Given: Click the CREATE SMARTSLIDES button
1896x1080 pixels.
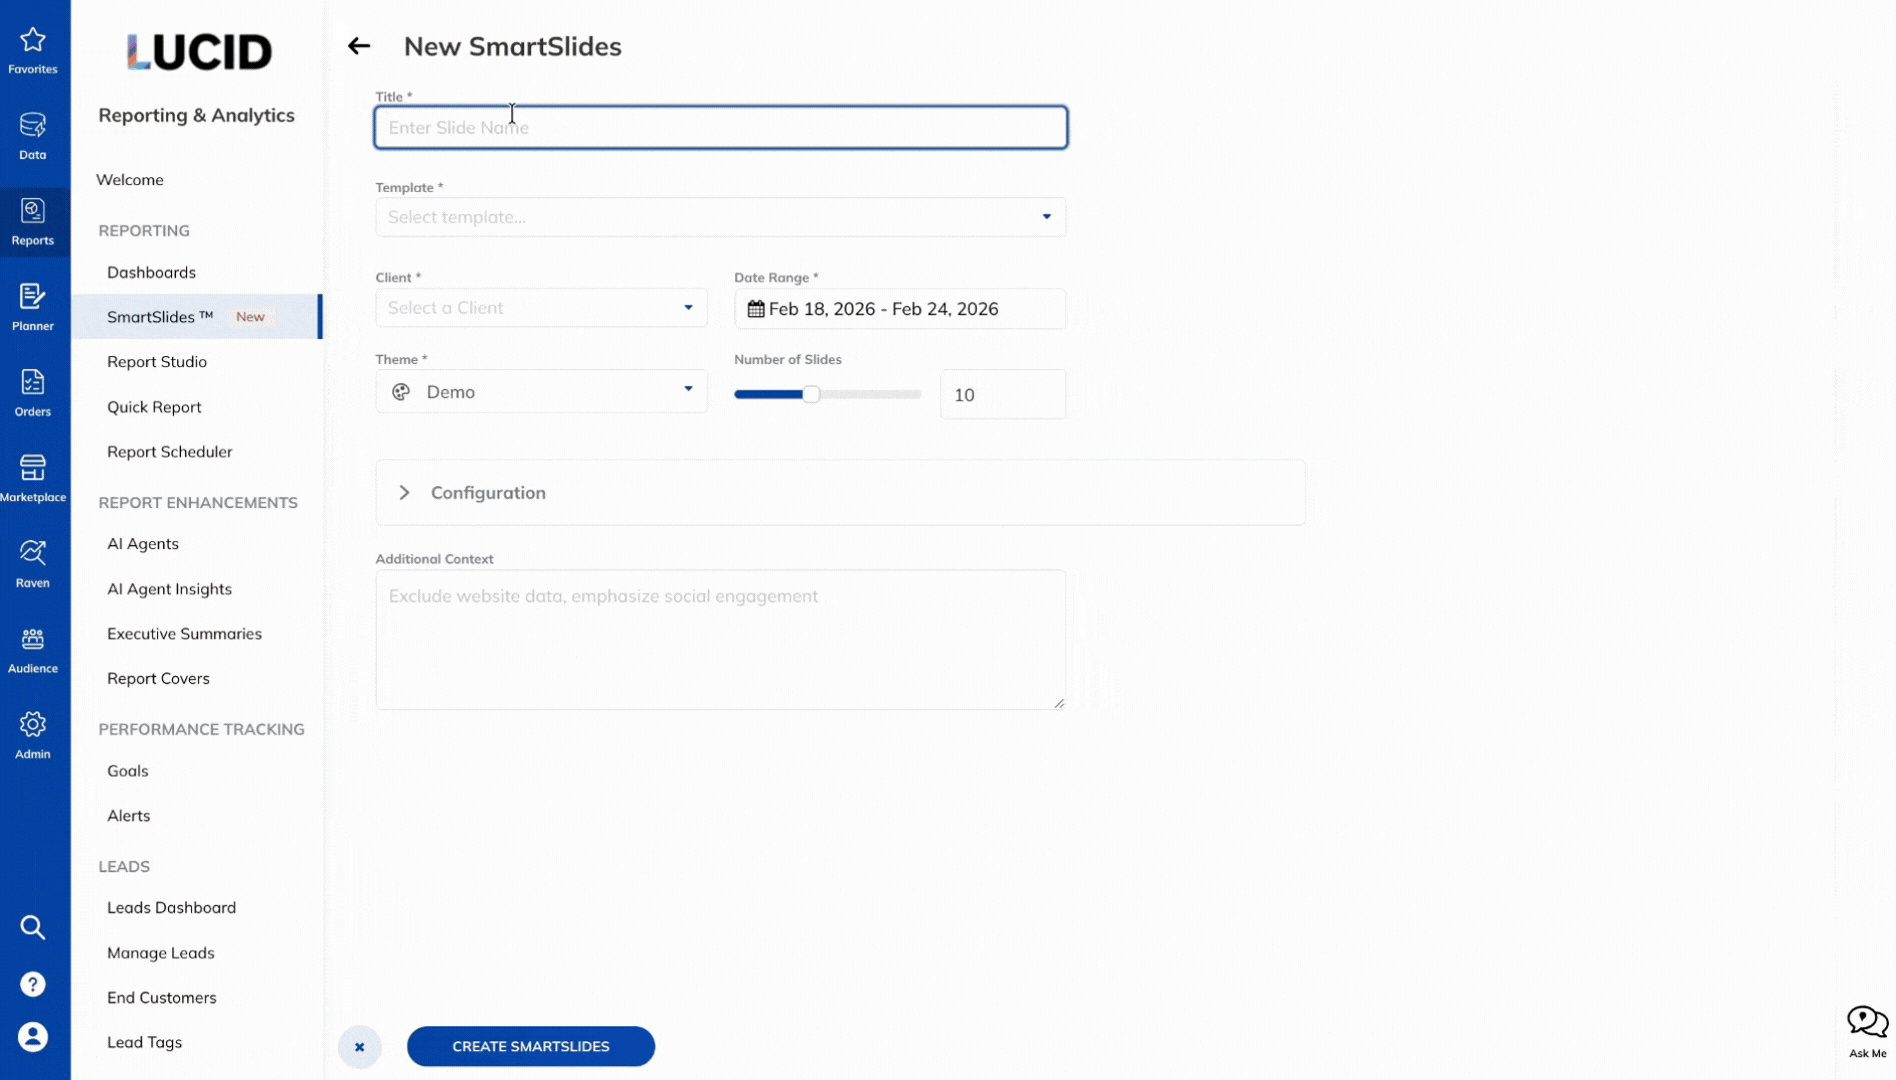Looking at the screenshot, I should click(530, 1046).
